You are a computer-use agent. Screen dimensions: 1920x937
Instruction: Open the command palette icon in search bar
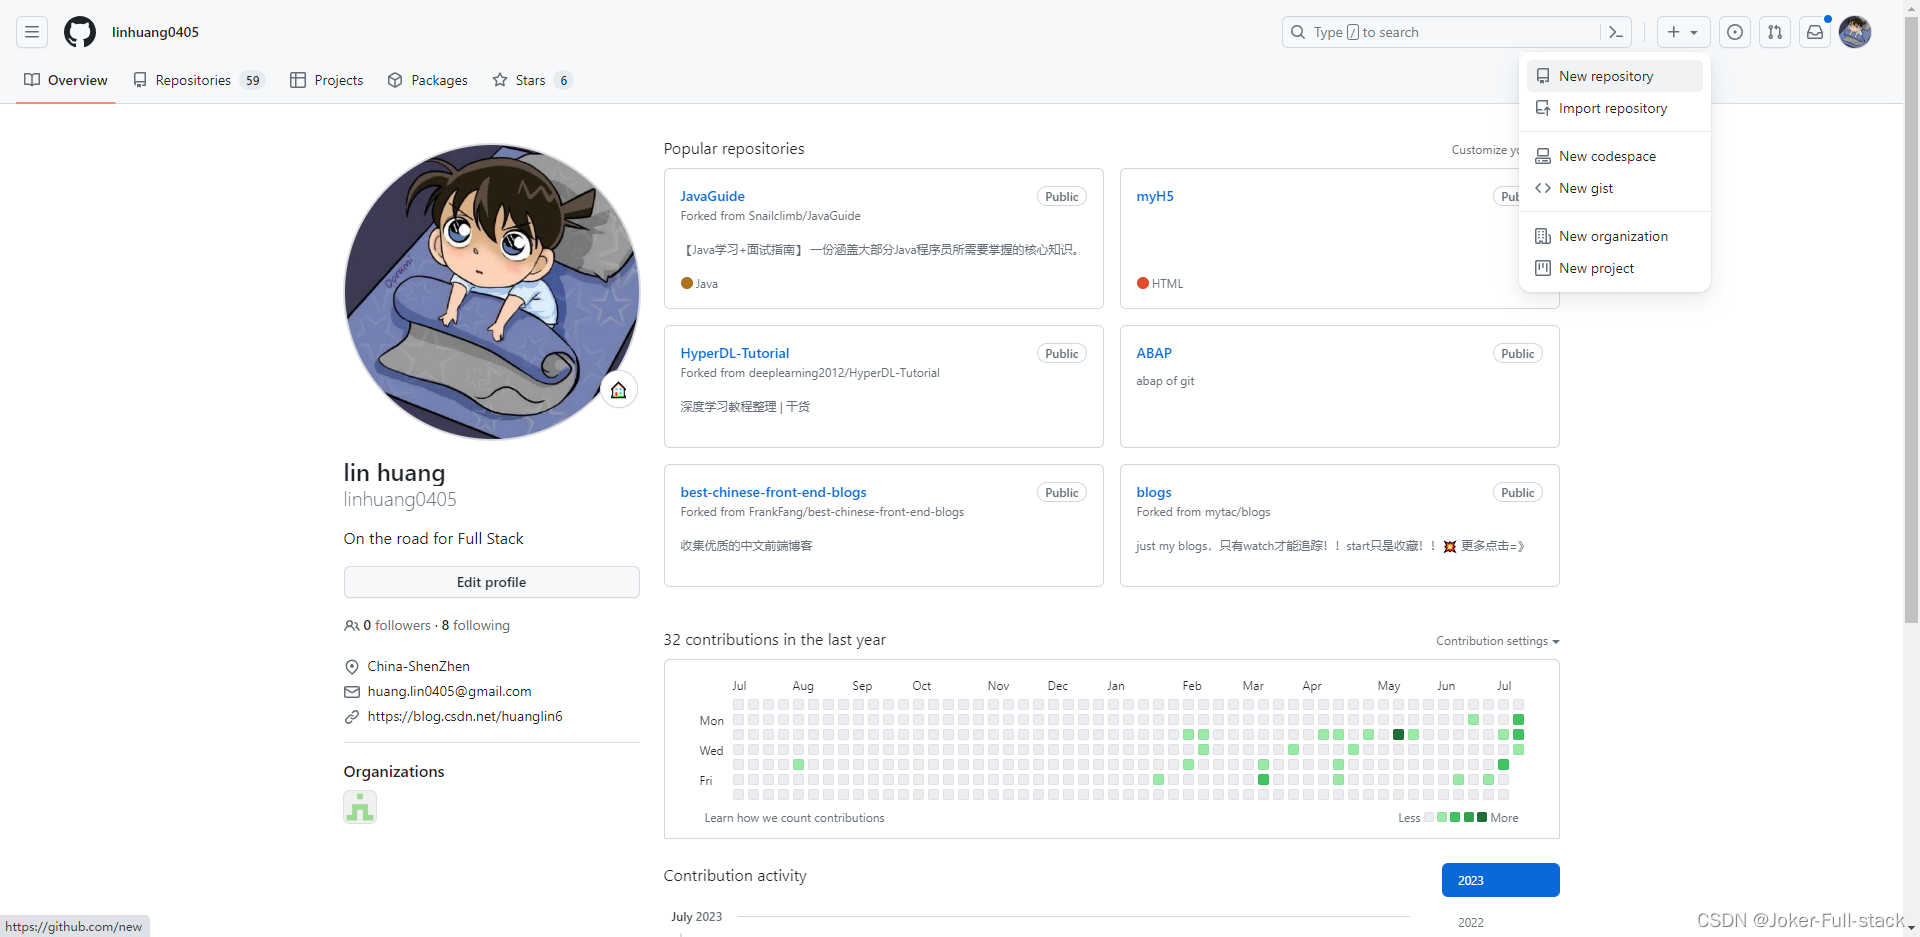tap(1615, 32)
